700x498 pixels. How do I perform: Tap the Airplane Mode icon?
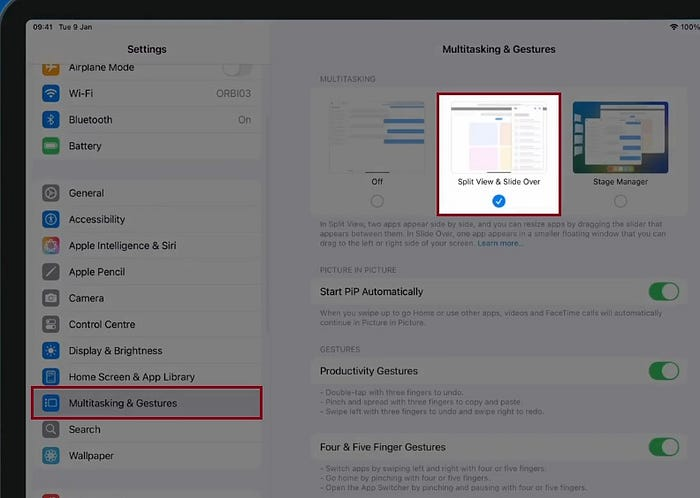coord(51,68)
